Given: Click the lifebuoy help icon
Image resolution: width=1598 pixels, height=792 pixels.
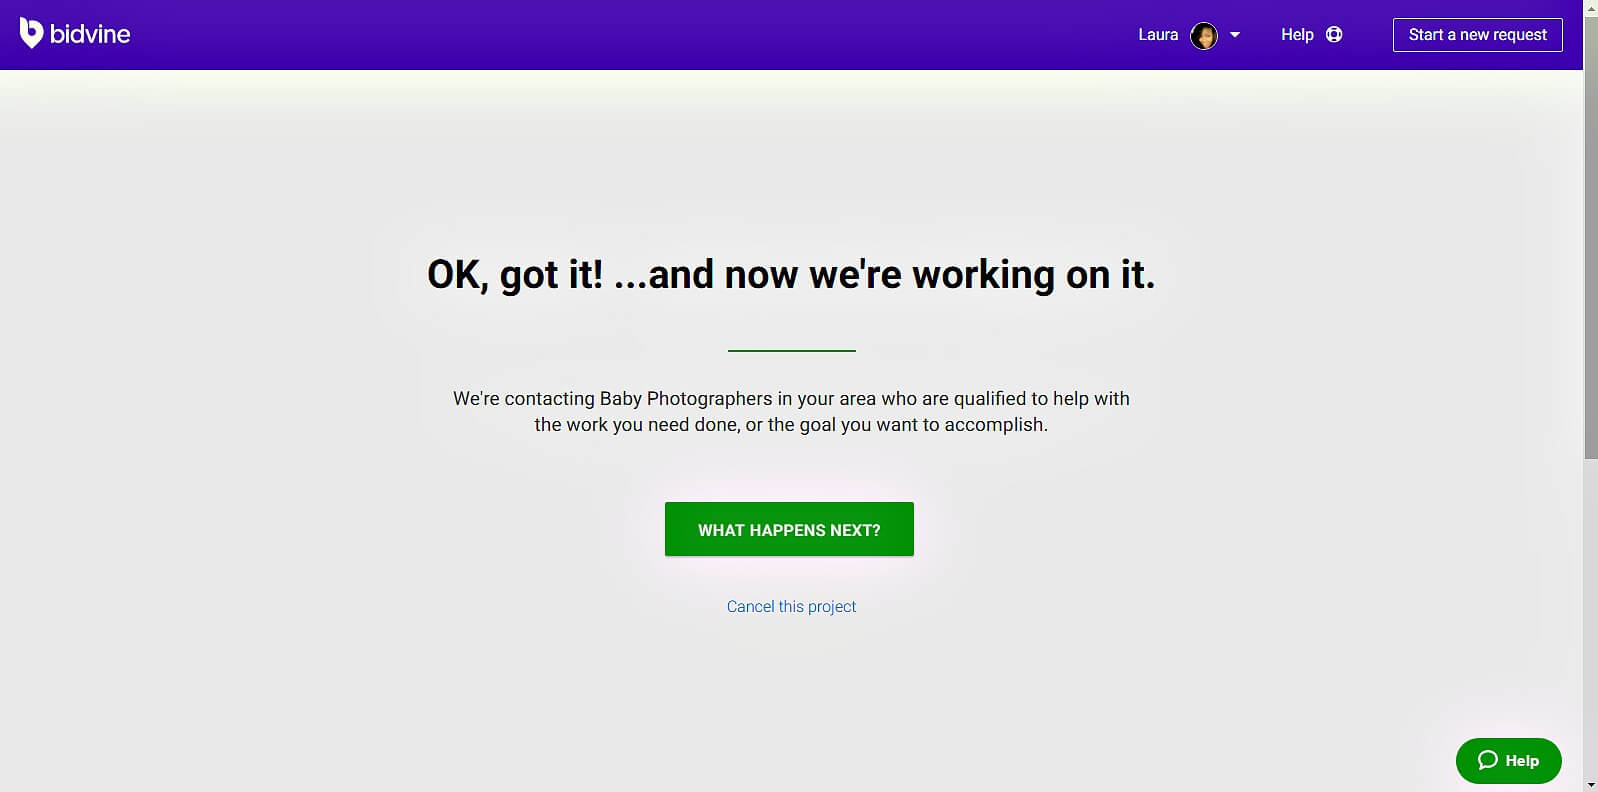Looking at the screenshot, I should click(x=1334, y=35).
